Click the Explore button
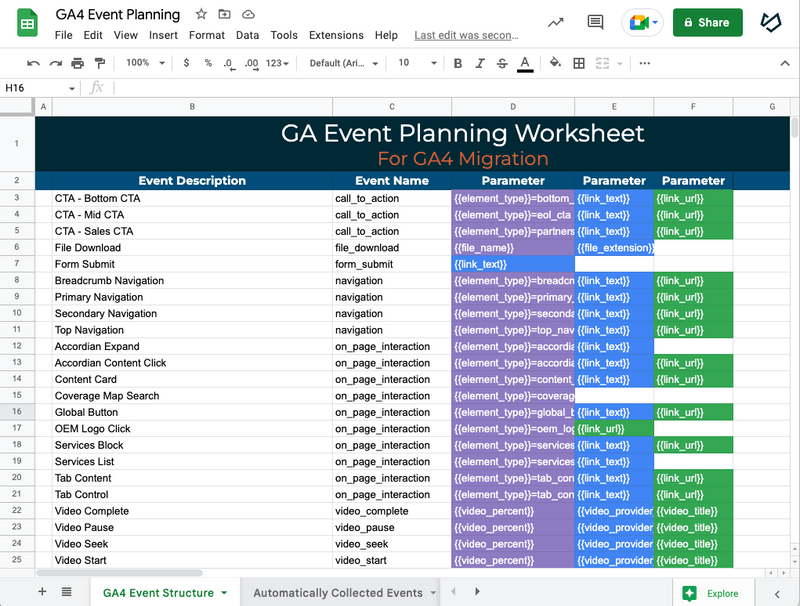Viewport: 800px width, 606px height. click(713, 593)
